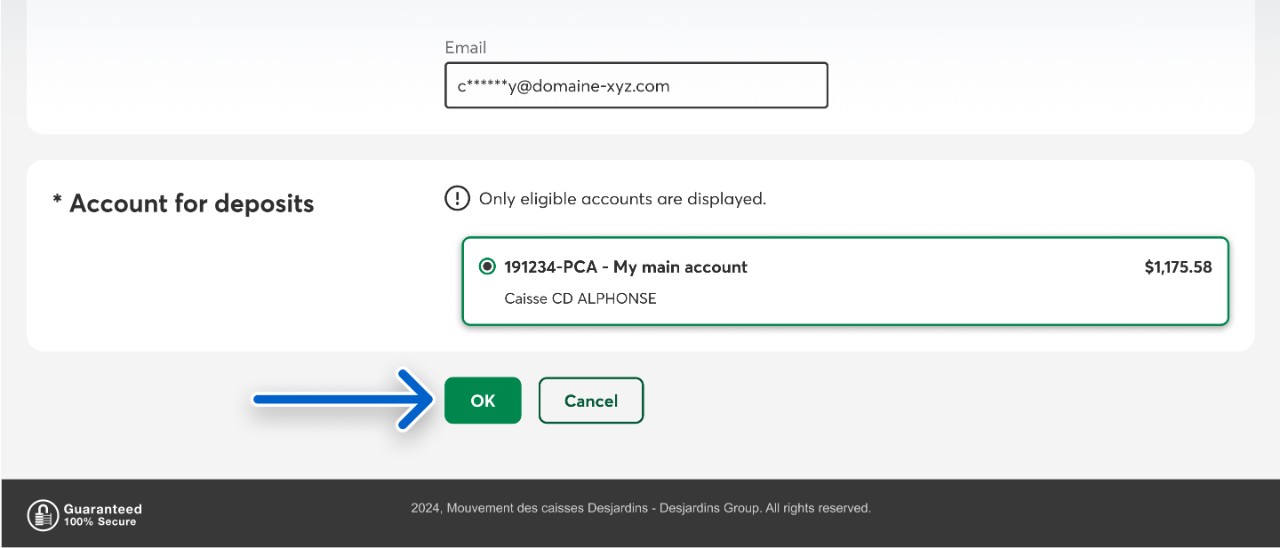The image size is (1280, 548).
Task: Click the "191234-PCA" account number
Action: click(x=550, y=267)
